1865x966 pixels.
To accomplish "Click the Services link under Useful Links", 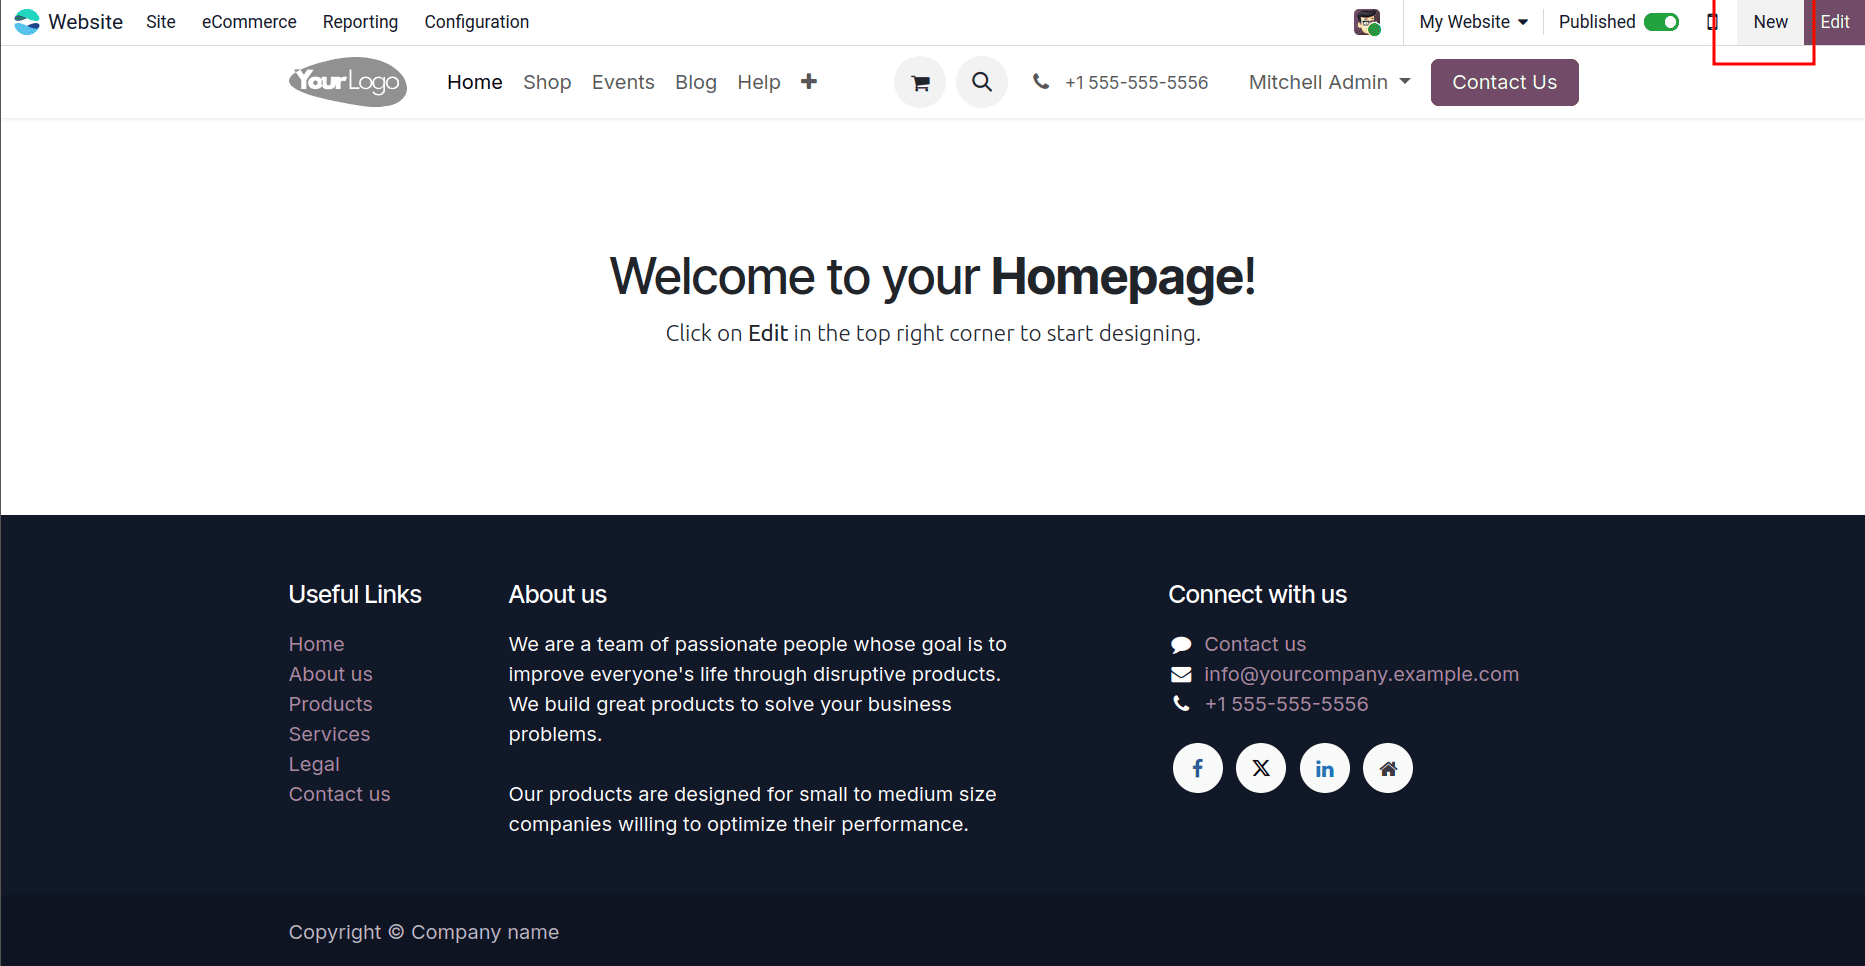I will tap(329, 734).
